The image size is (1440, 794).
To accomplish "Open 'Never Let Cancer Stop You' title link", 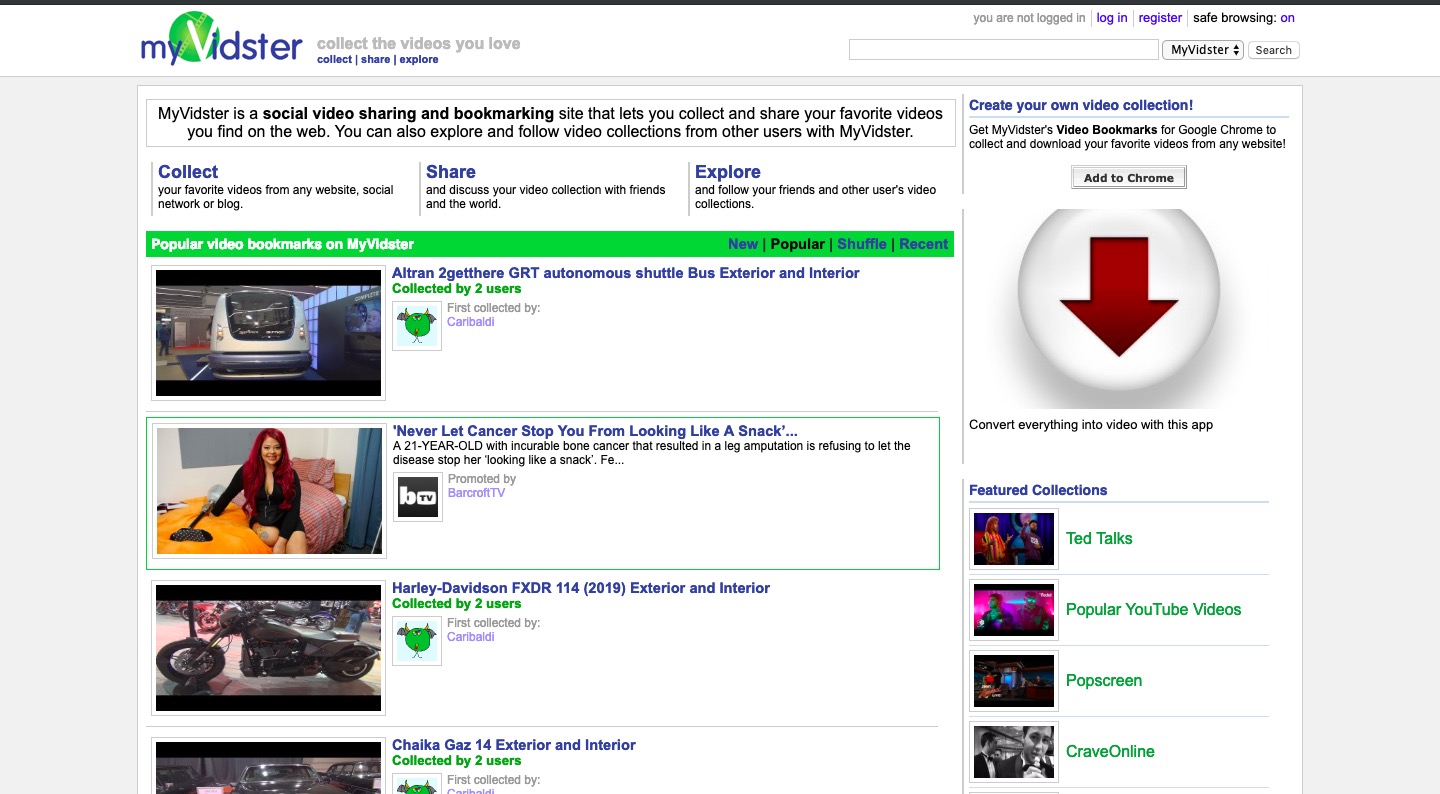I will point(595,431).
